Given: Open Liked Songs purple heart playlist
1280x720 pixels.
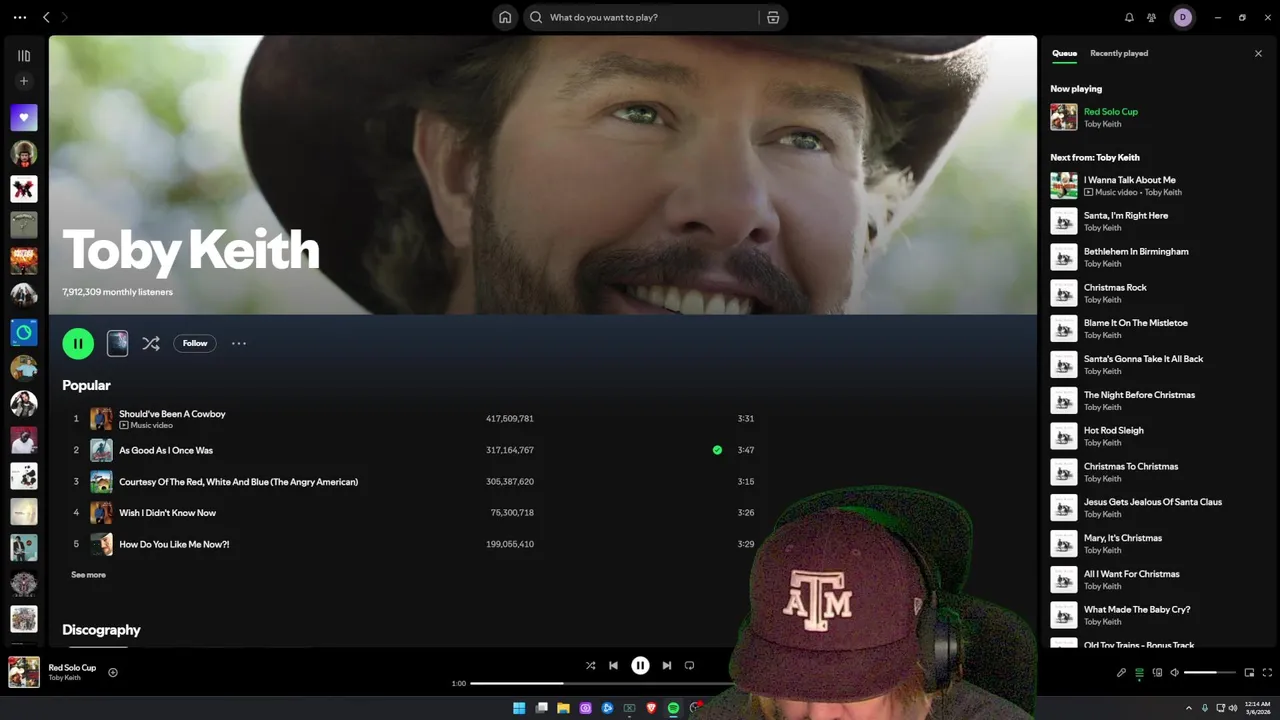Looking at the screenshot, I should pyautogui.click(x=24, y=117).
